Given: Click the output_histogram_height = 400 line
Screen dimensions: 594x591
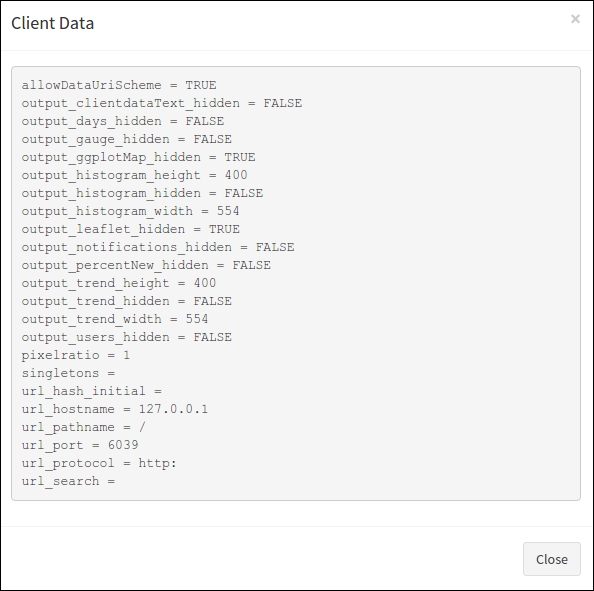Looking at the screenshot, I should point(134,175).
